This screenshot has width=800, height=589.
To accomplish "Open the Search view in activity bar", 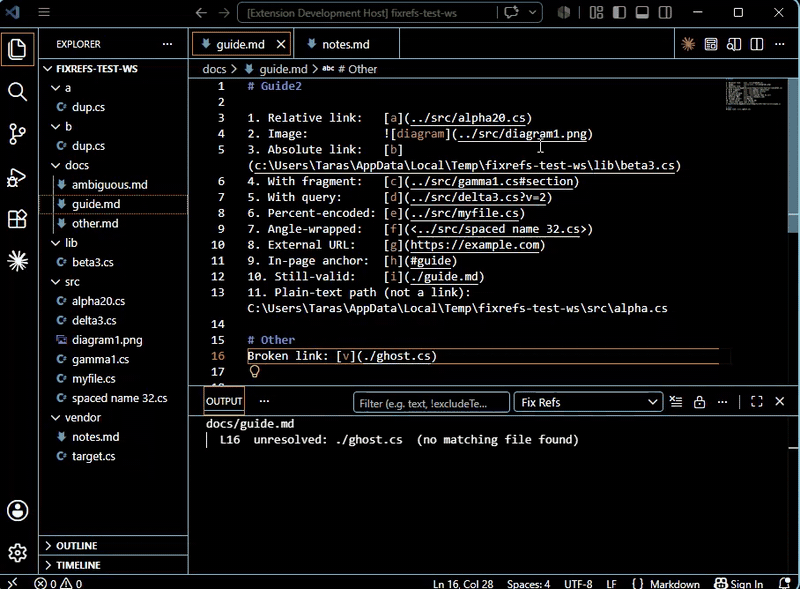I will pos(17,92).
